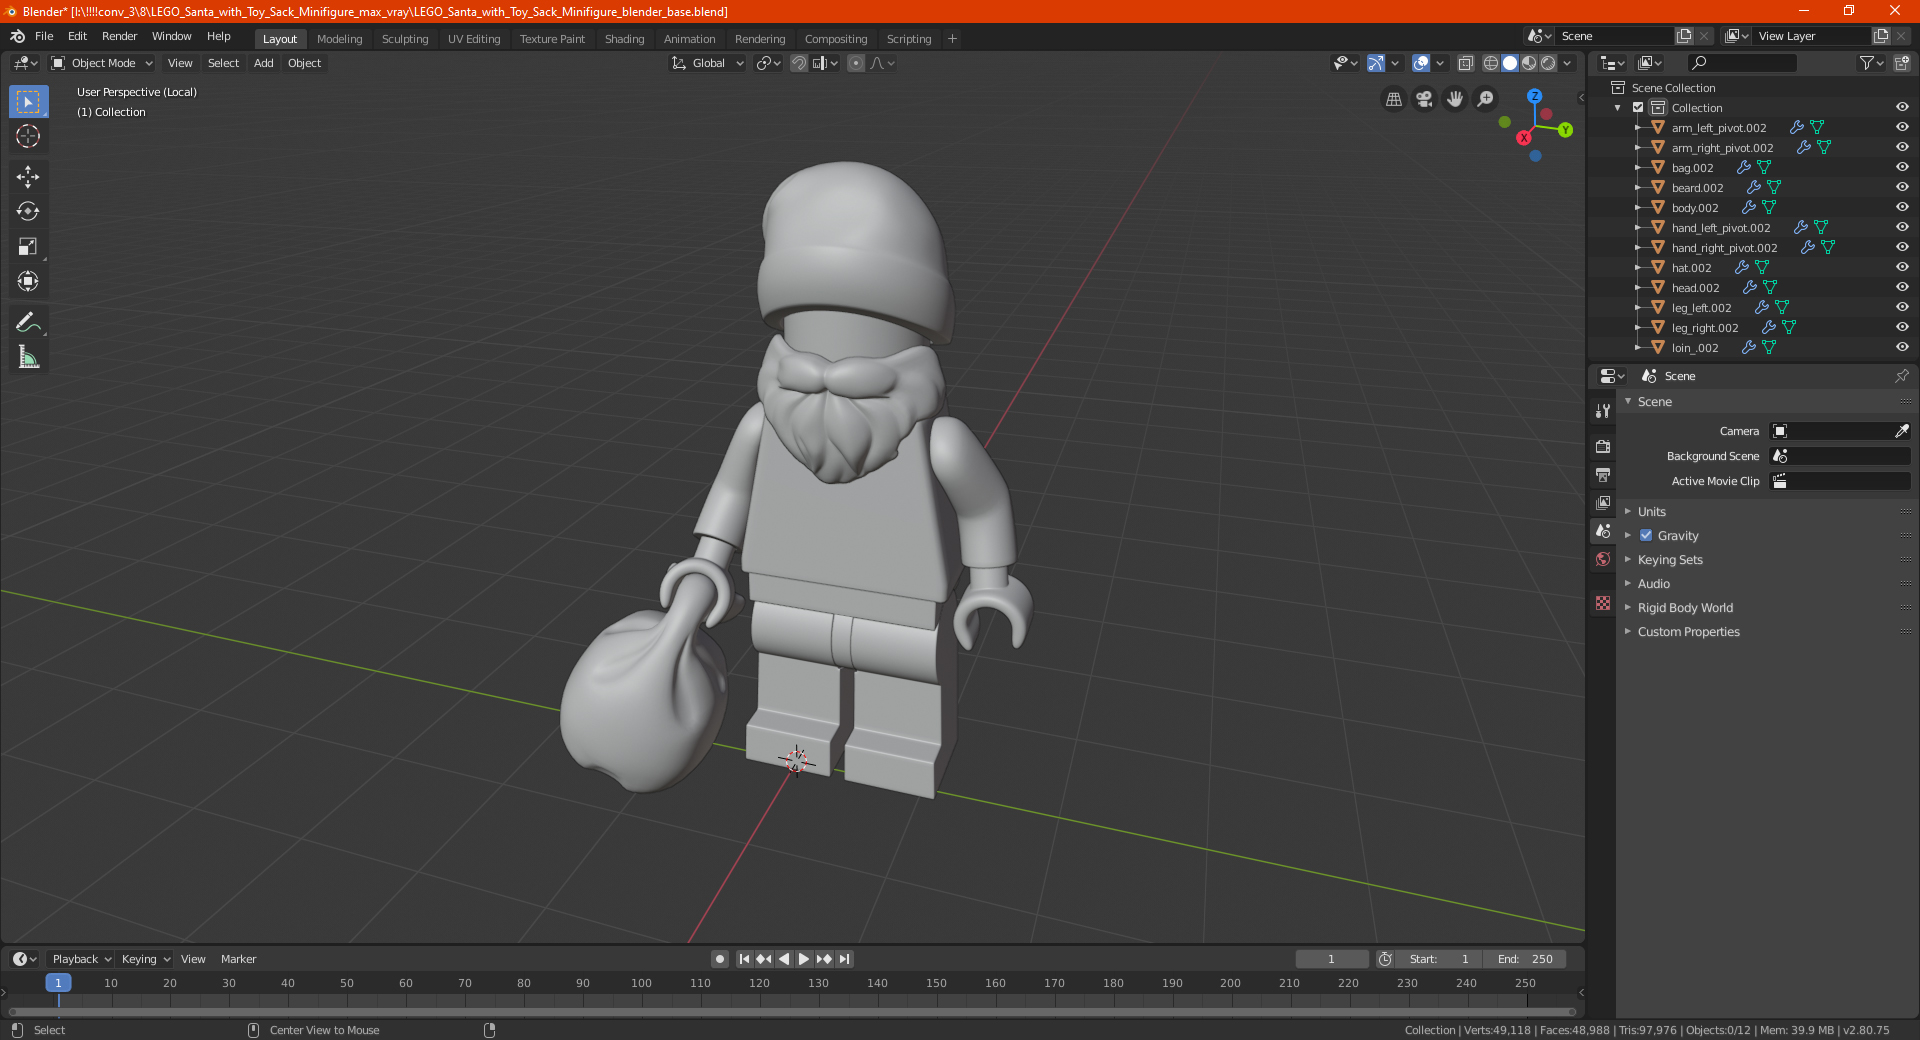Open the Output properties tab
The height and width of the screenshot is (1040, 1920).
click(x=1603, y=474)
